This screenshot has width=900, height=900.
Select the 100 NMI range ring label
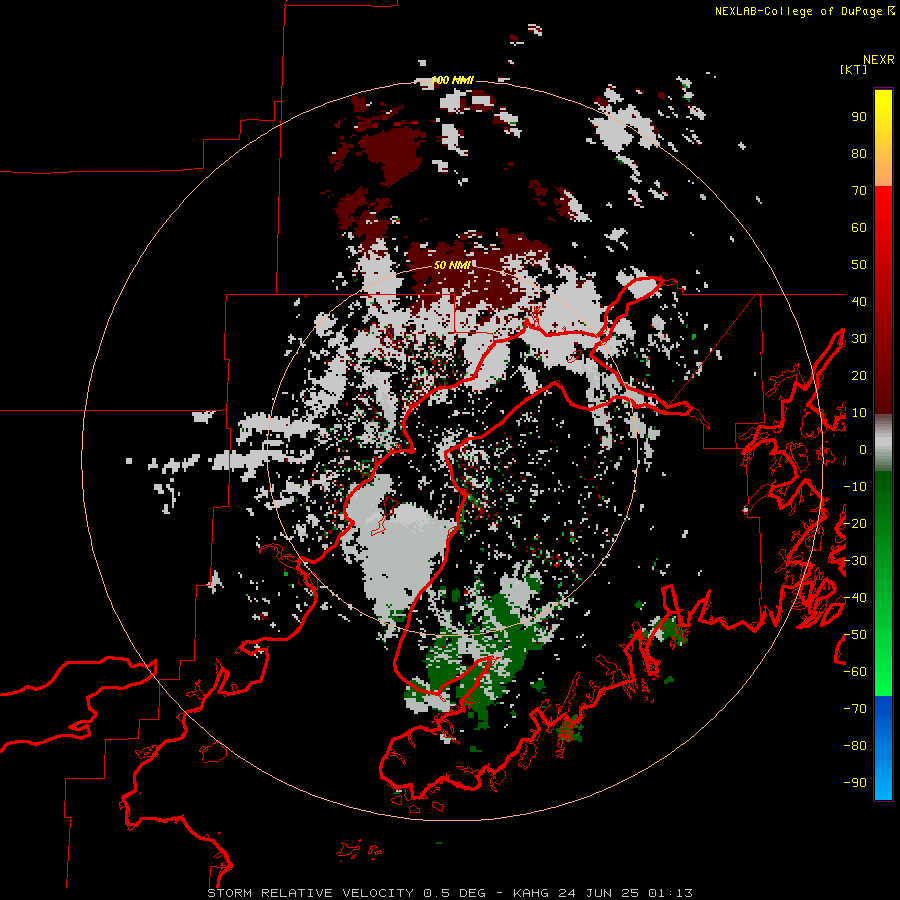click(452, 80)
